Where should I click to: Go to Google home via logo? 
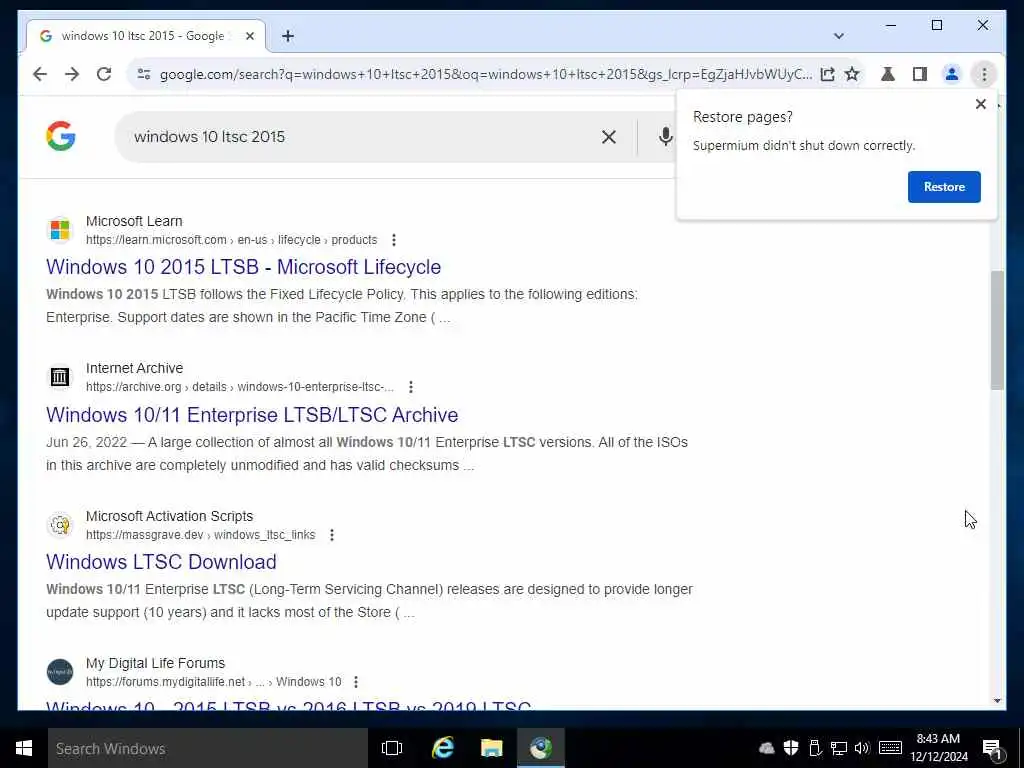(x=61, y=136)
